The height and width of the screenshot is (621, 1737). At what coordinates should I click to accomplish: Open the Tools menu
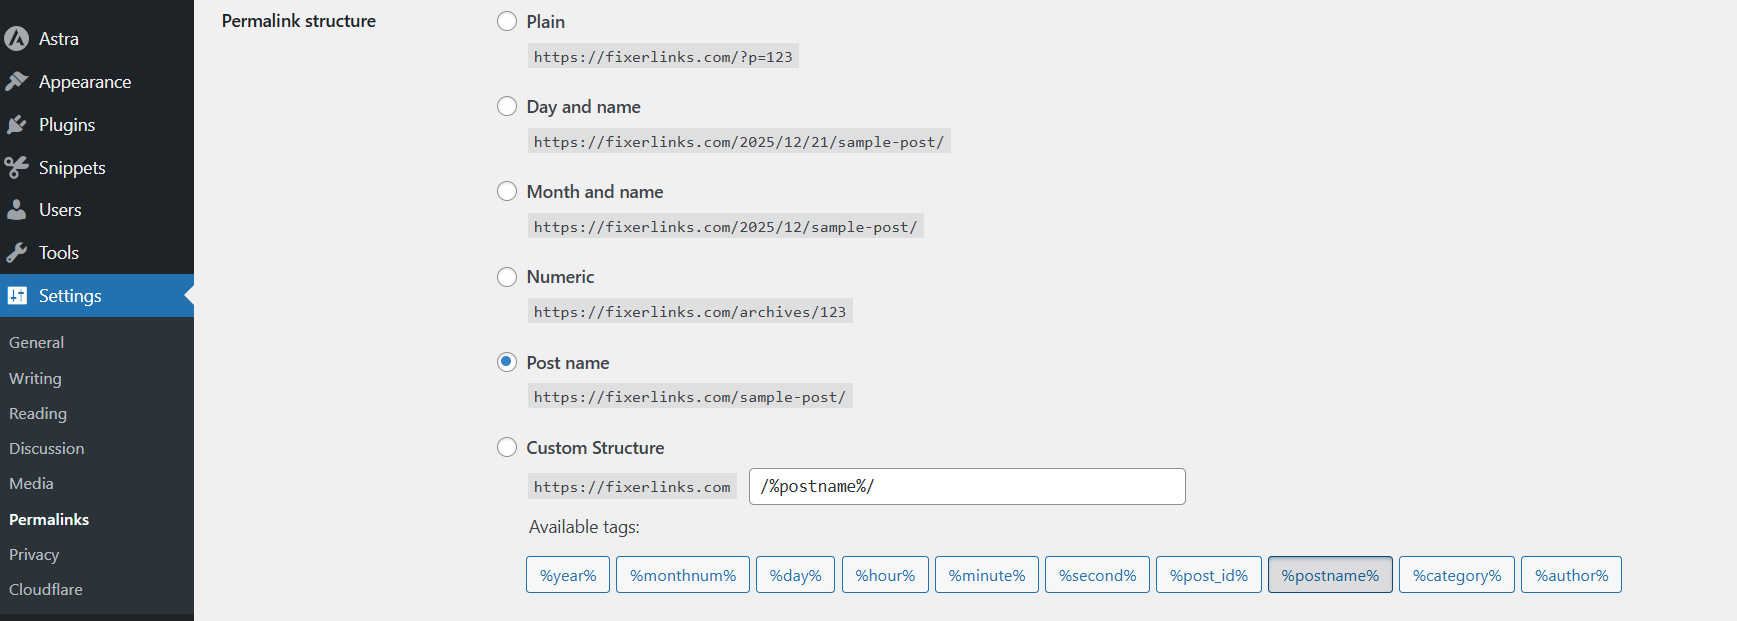pyautogui.click(x=97, y=253)
